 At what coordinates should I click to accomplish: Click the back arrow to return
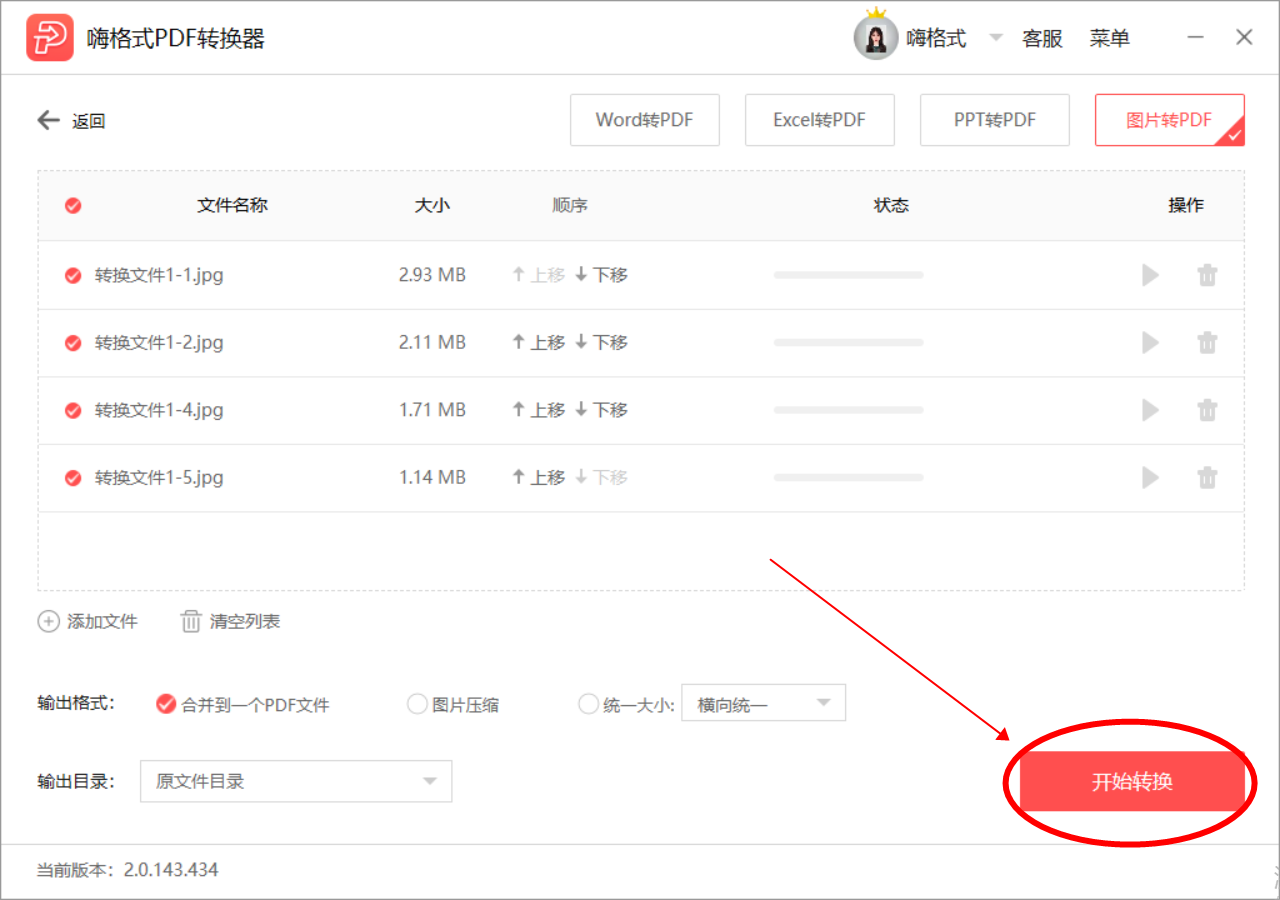tap(48, 120)
